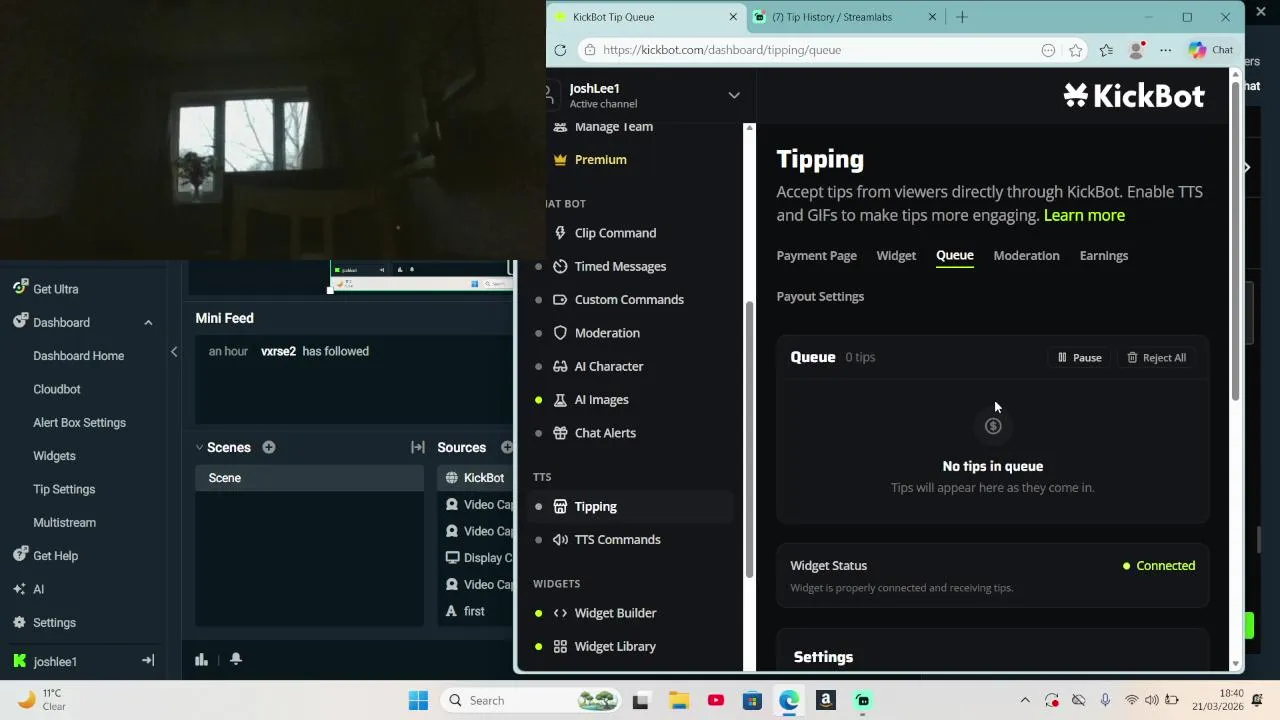1280x720 pixels.
Task: Reject all tips in queue
Action: tap(1156, 358)
